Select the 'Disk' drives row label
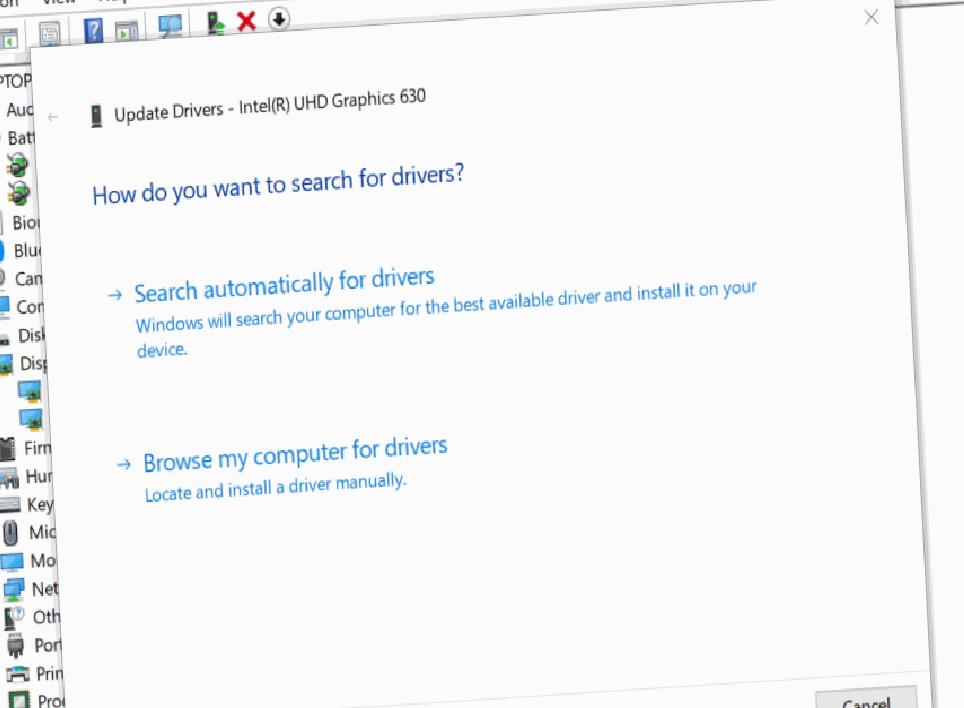 pos(31,335)
